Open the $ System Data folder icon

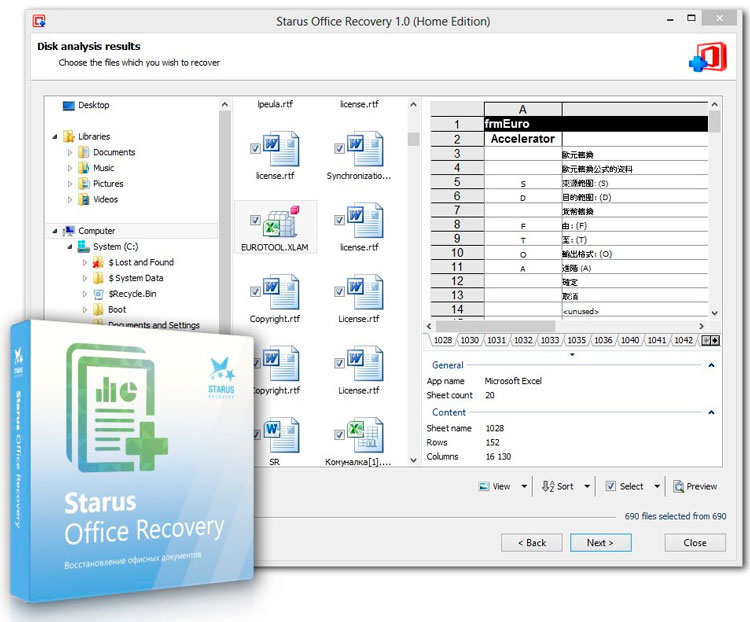99,278
